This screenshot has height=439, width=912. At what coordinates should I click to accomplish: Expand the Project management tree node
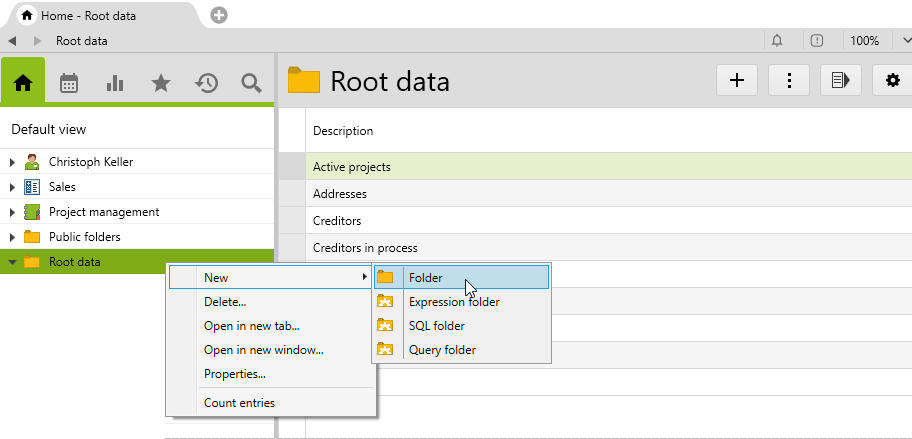(x=12, y=212)
